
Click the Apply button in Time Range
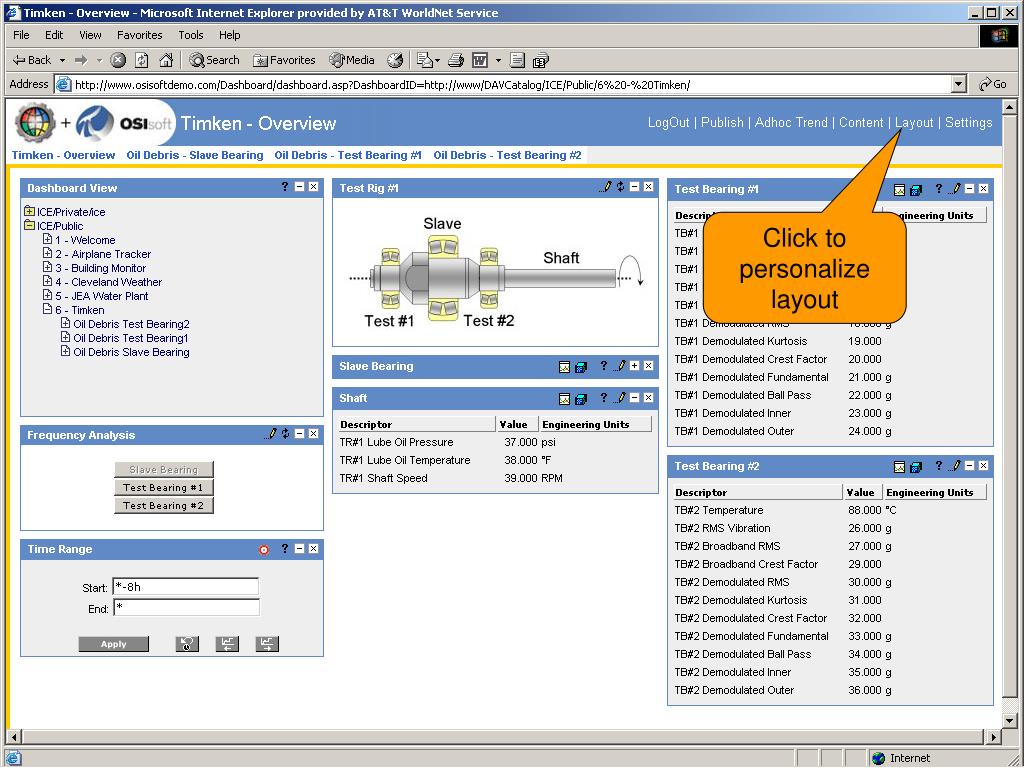[x=114, y=644]
